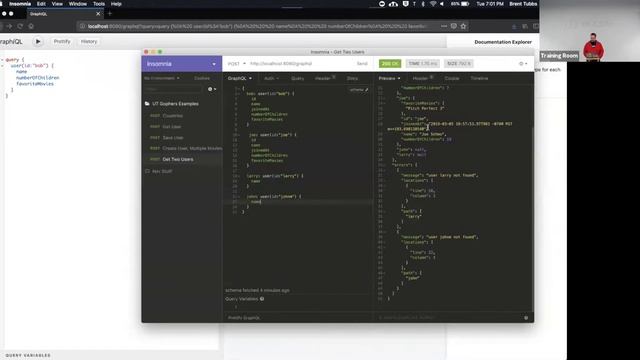Image resolution: width=640 pixels, height=360 pixels.
Task: Open a new browser tab with the plus button
Action: pyautogui.click(x=109, y=13)
